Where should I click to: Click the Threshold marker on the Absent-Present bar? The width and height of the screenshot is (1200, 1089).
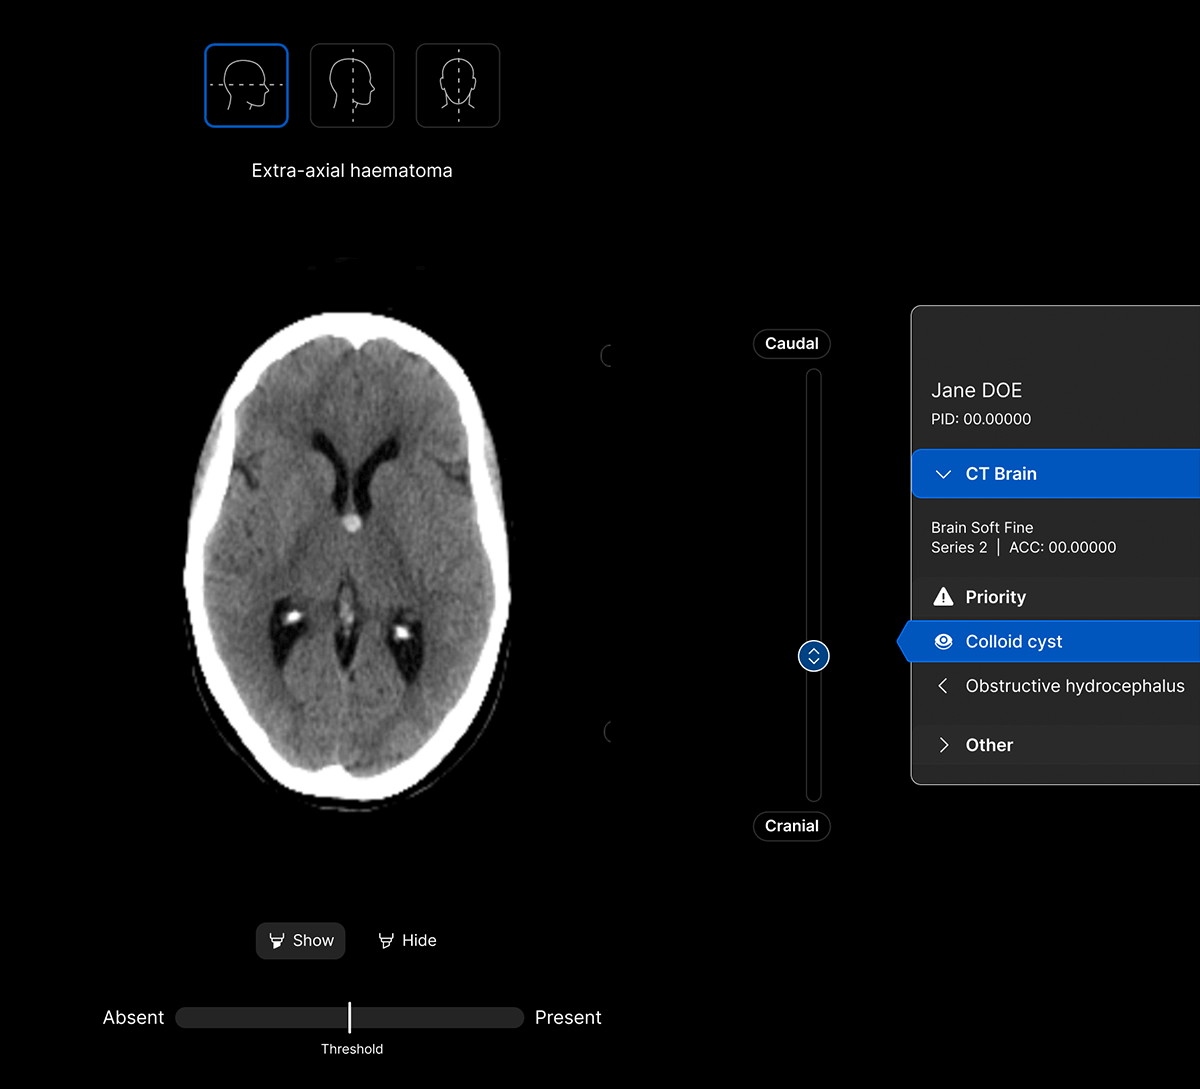click(350, 1017)
